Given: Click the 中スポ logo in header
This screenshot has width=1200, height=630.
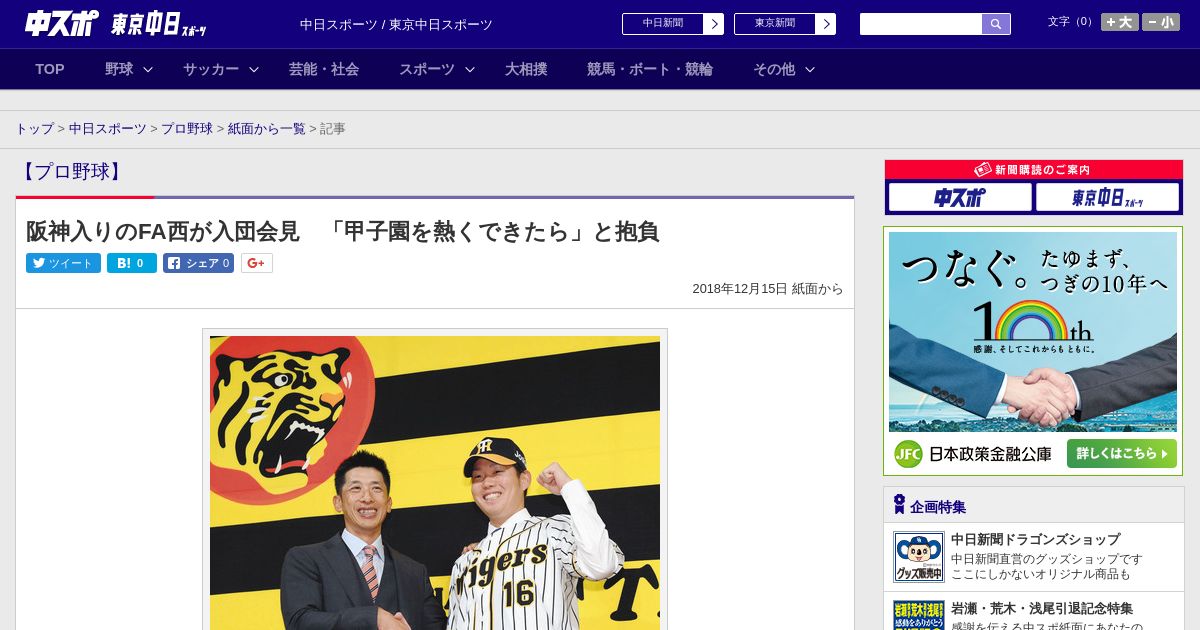Looking at the screenshot, I should (x=60, y=23).
